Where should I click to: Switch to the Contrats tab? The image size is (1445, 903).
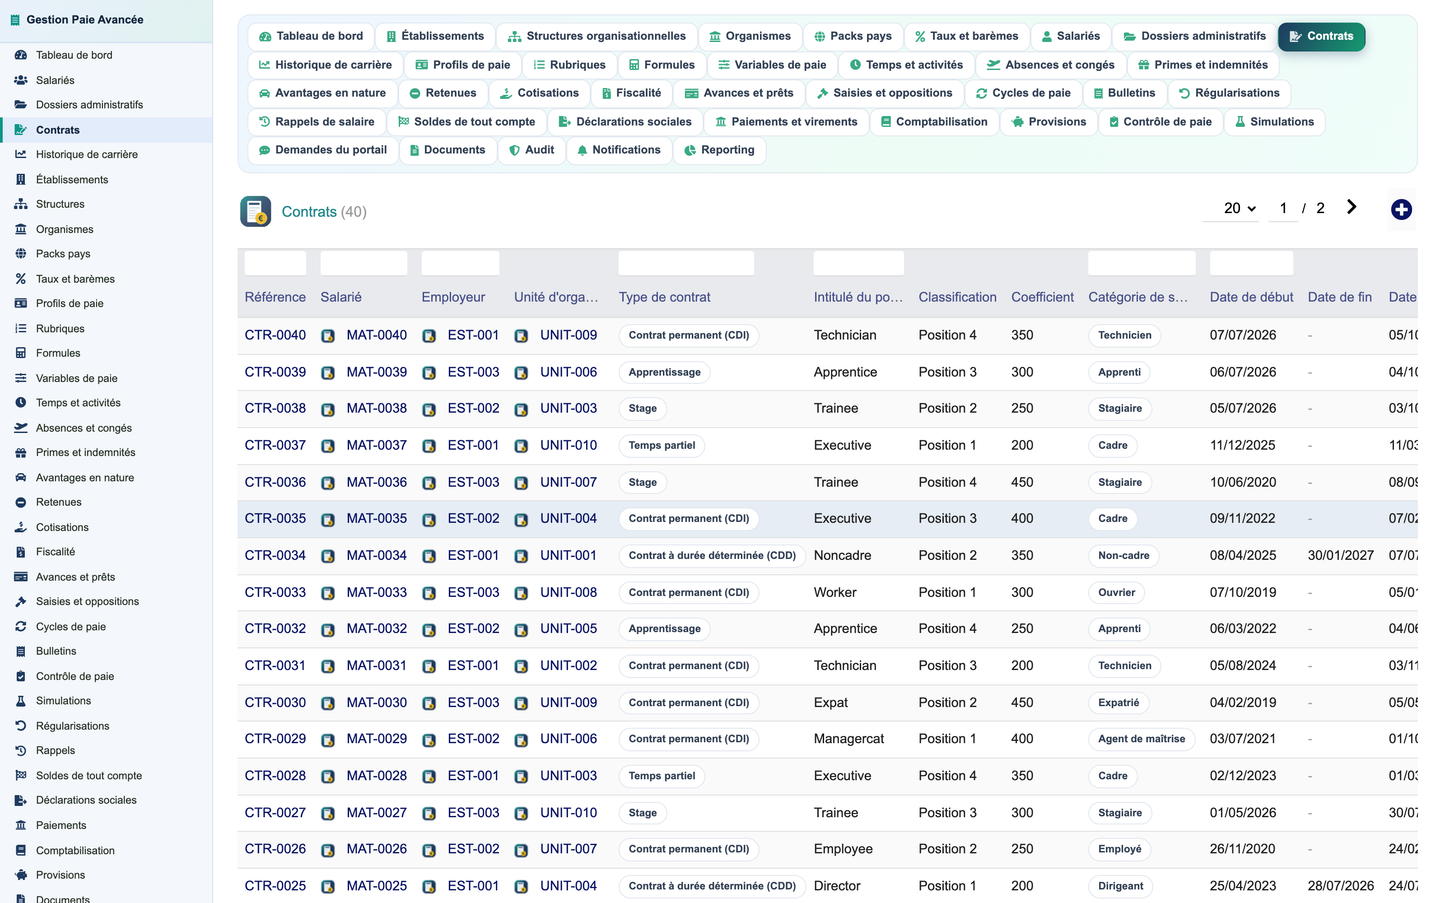[1321, 36]
